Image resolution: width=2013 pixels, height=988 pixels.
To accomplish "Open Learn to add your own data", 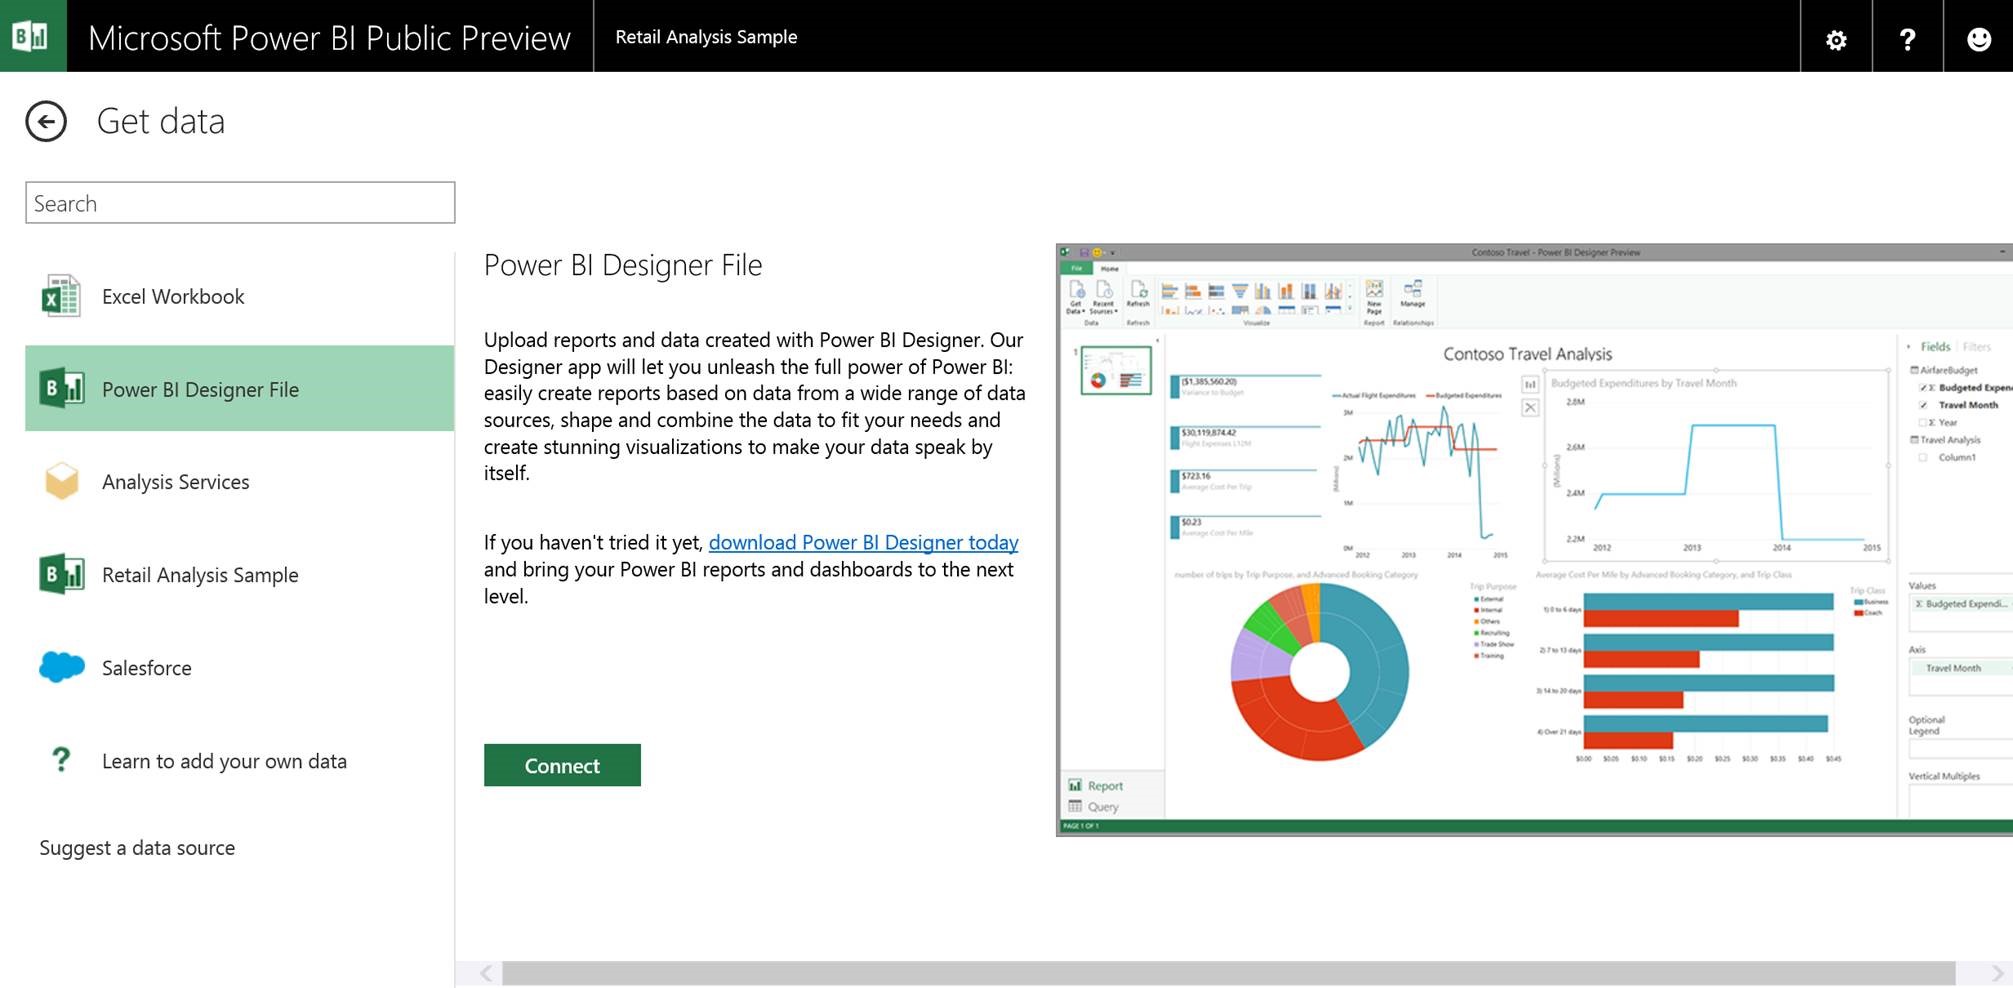I will coord(224,761).
